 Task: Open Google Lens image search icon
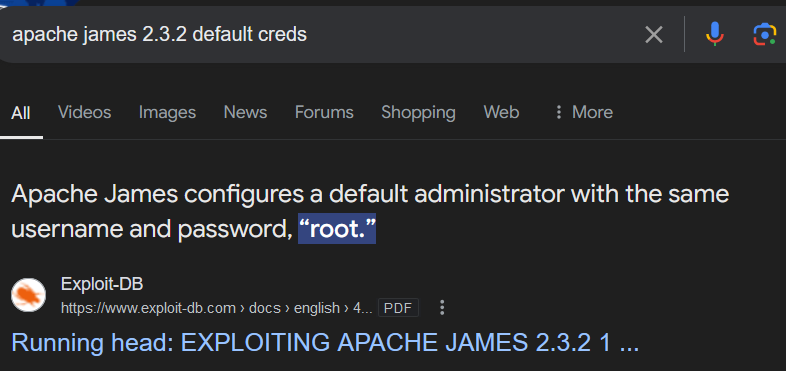764,35
